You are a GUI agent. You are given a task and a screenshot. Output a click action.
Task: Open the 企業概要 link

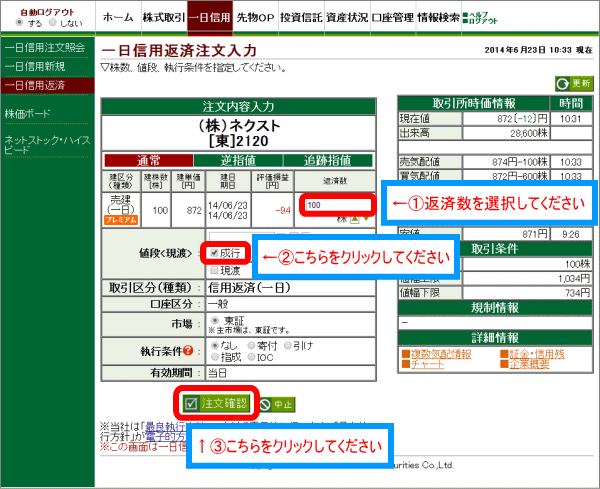(529, 364)
